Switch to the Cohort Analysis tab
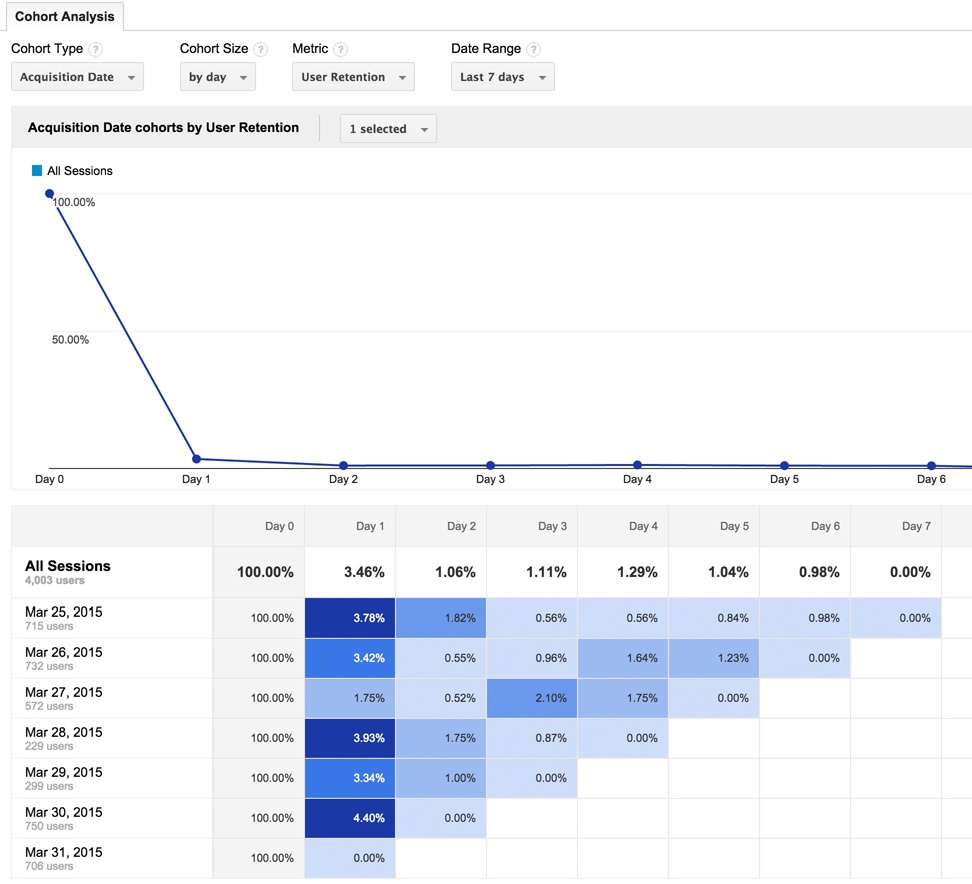This screenshot has width=972, height=884. coord(64,17)
